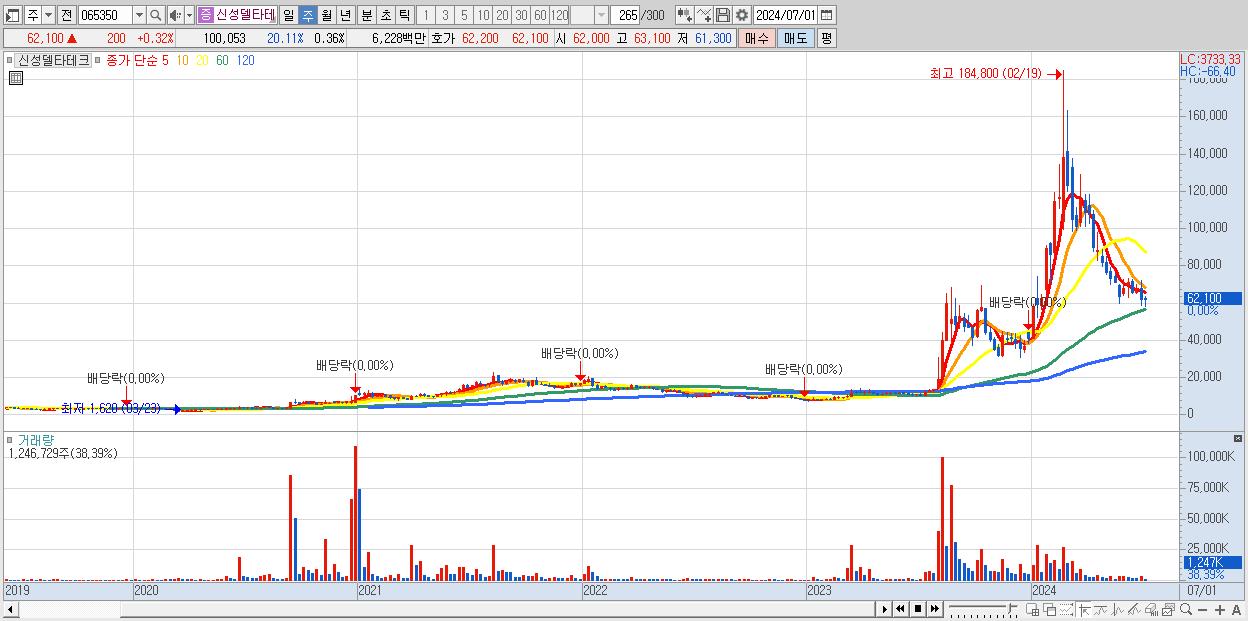
Task: Select the 1 interval preset
Action: click(426, 15)
